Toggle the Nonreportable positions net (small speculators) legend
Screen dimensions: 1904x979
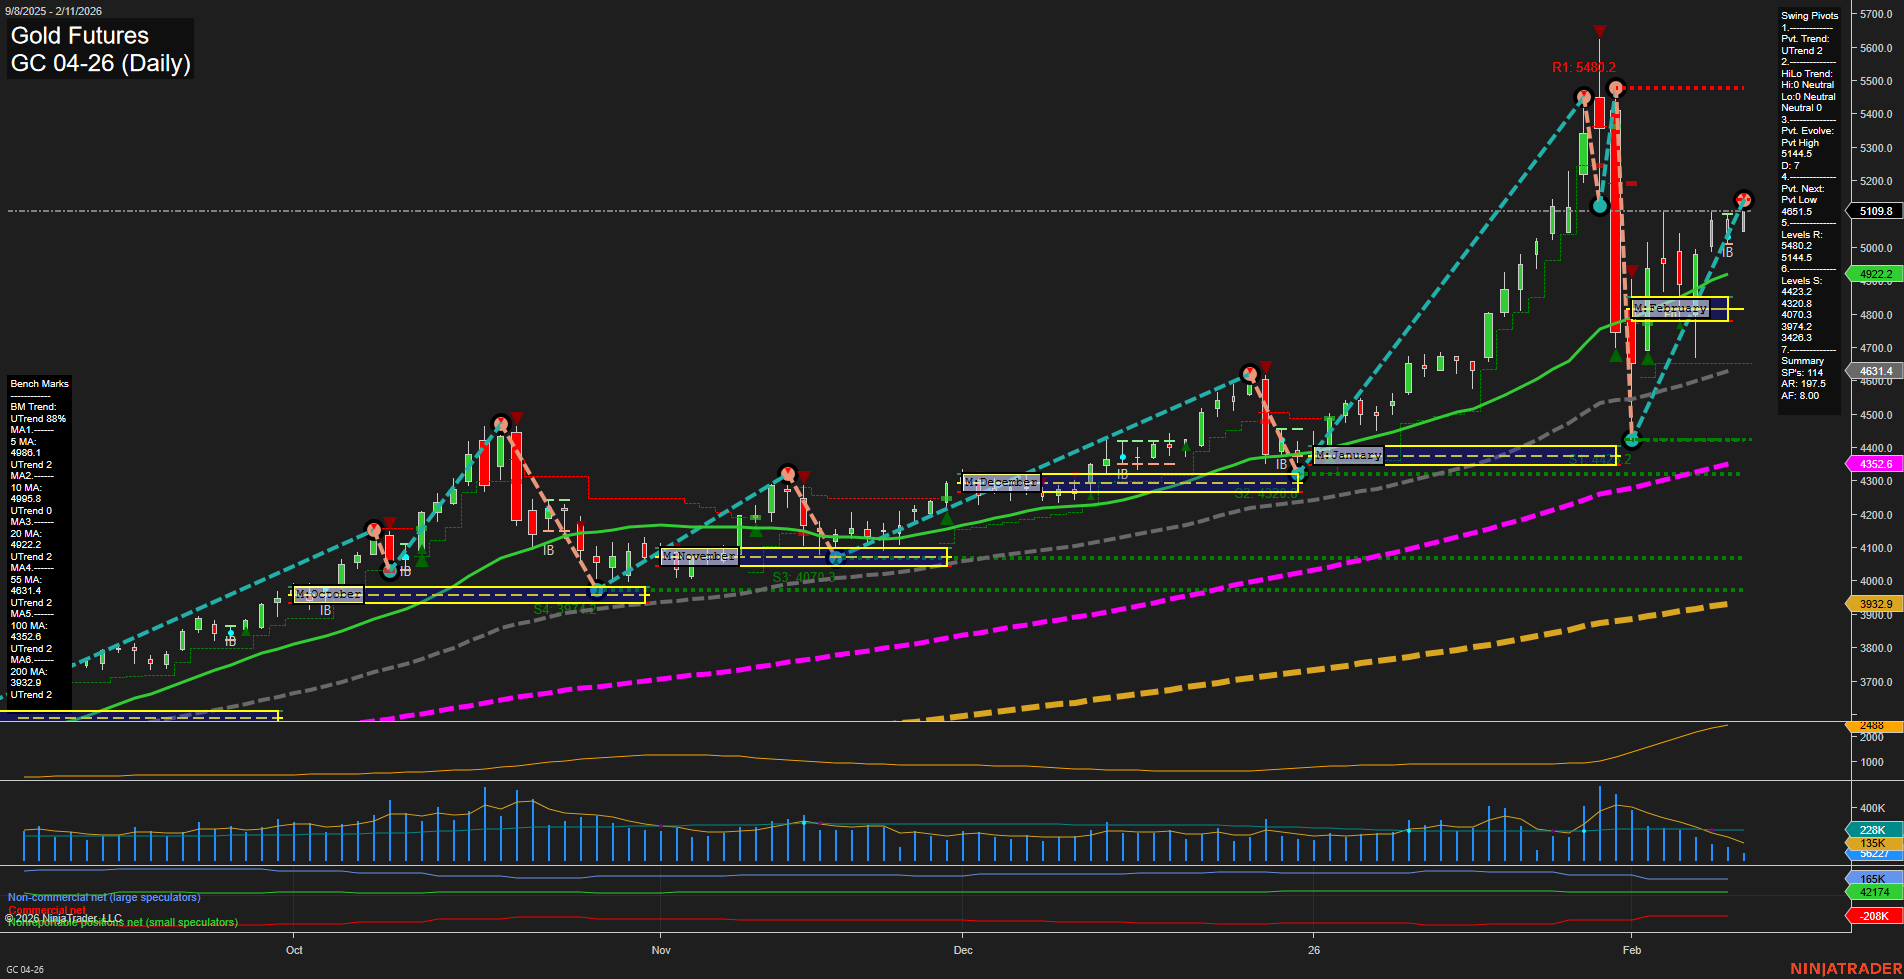[x=122, y=922]
